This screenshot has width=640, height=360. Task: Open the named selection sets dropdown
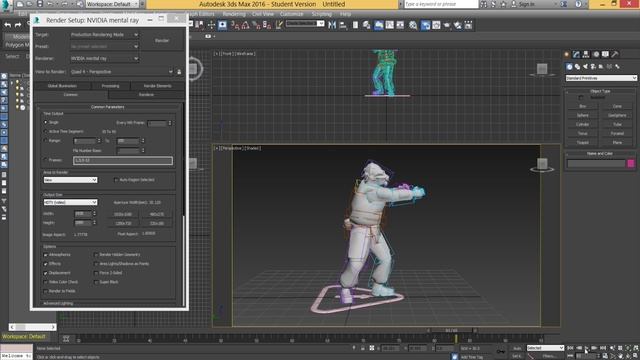click(305, 24)
